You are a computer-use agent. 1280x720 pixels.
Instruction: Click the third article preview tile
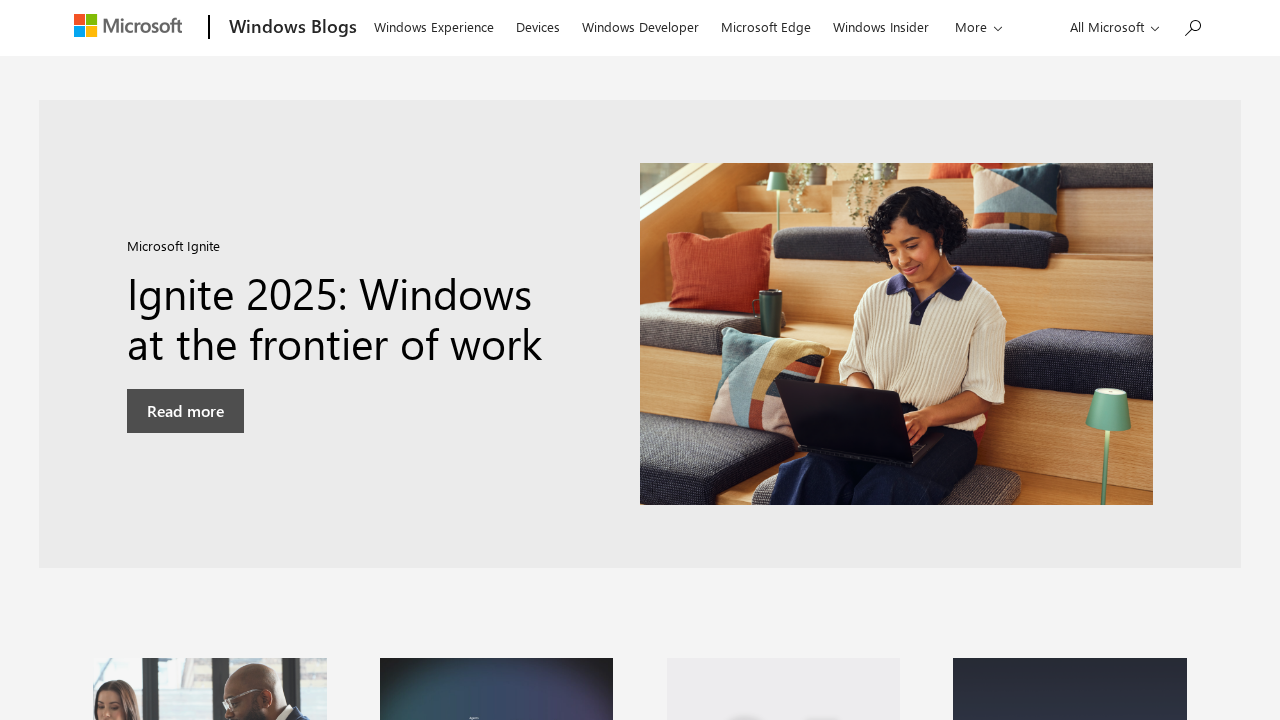tap(783, 689)
